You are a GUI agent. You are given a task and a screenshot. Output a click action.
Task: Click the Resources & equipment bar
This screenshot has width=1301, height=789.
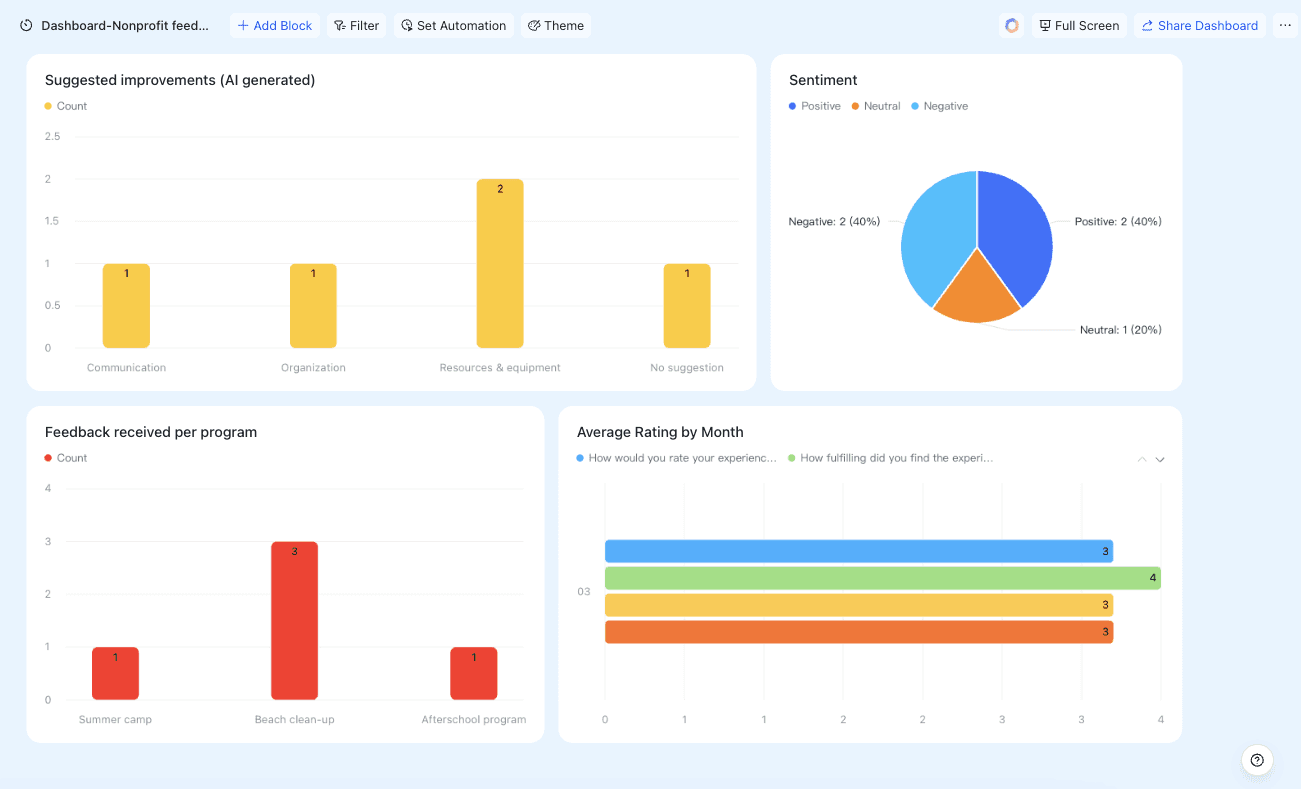coord(500,263)
